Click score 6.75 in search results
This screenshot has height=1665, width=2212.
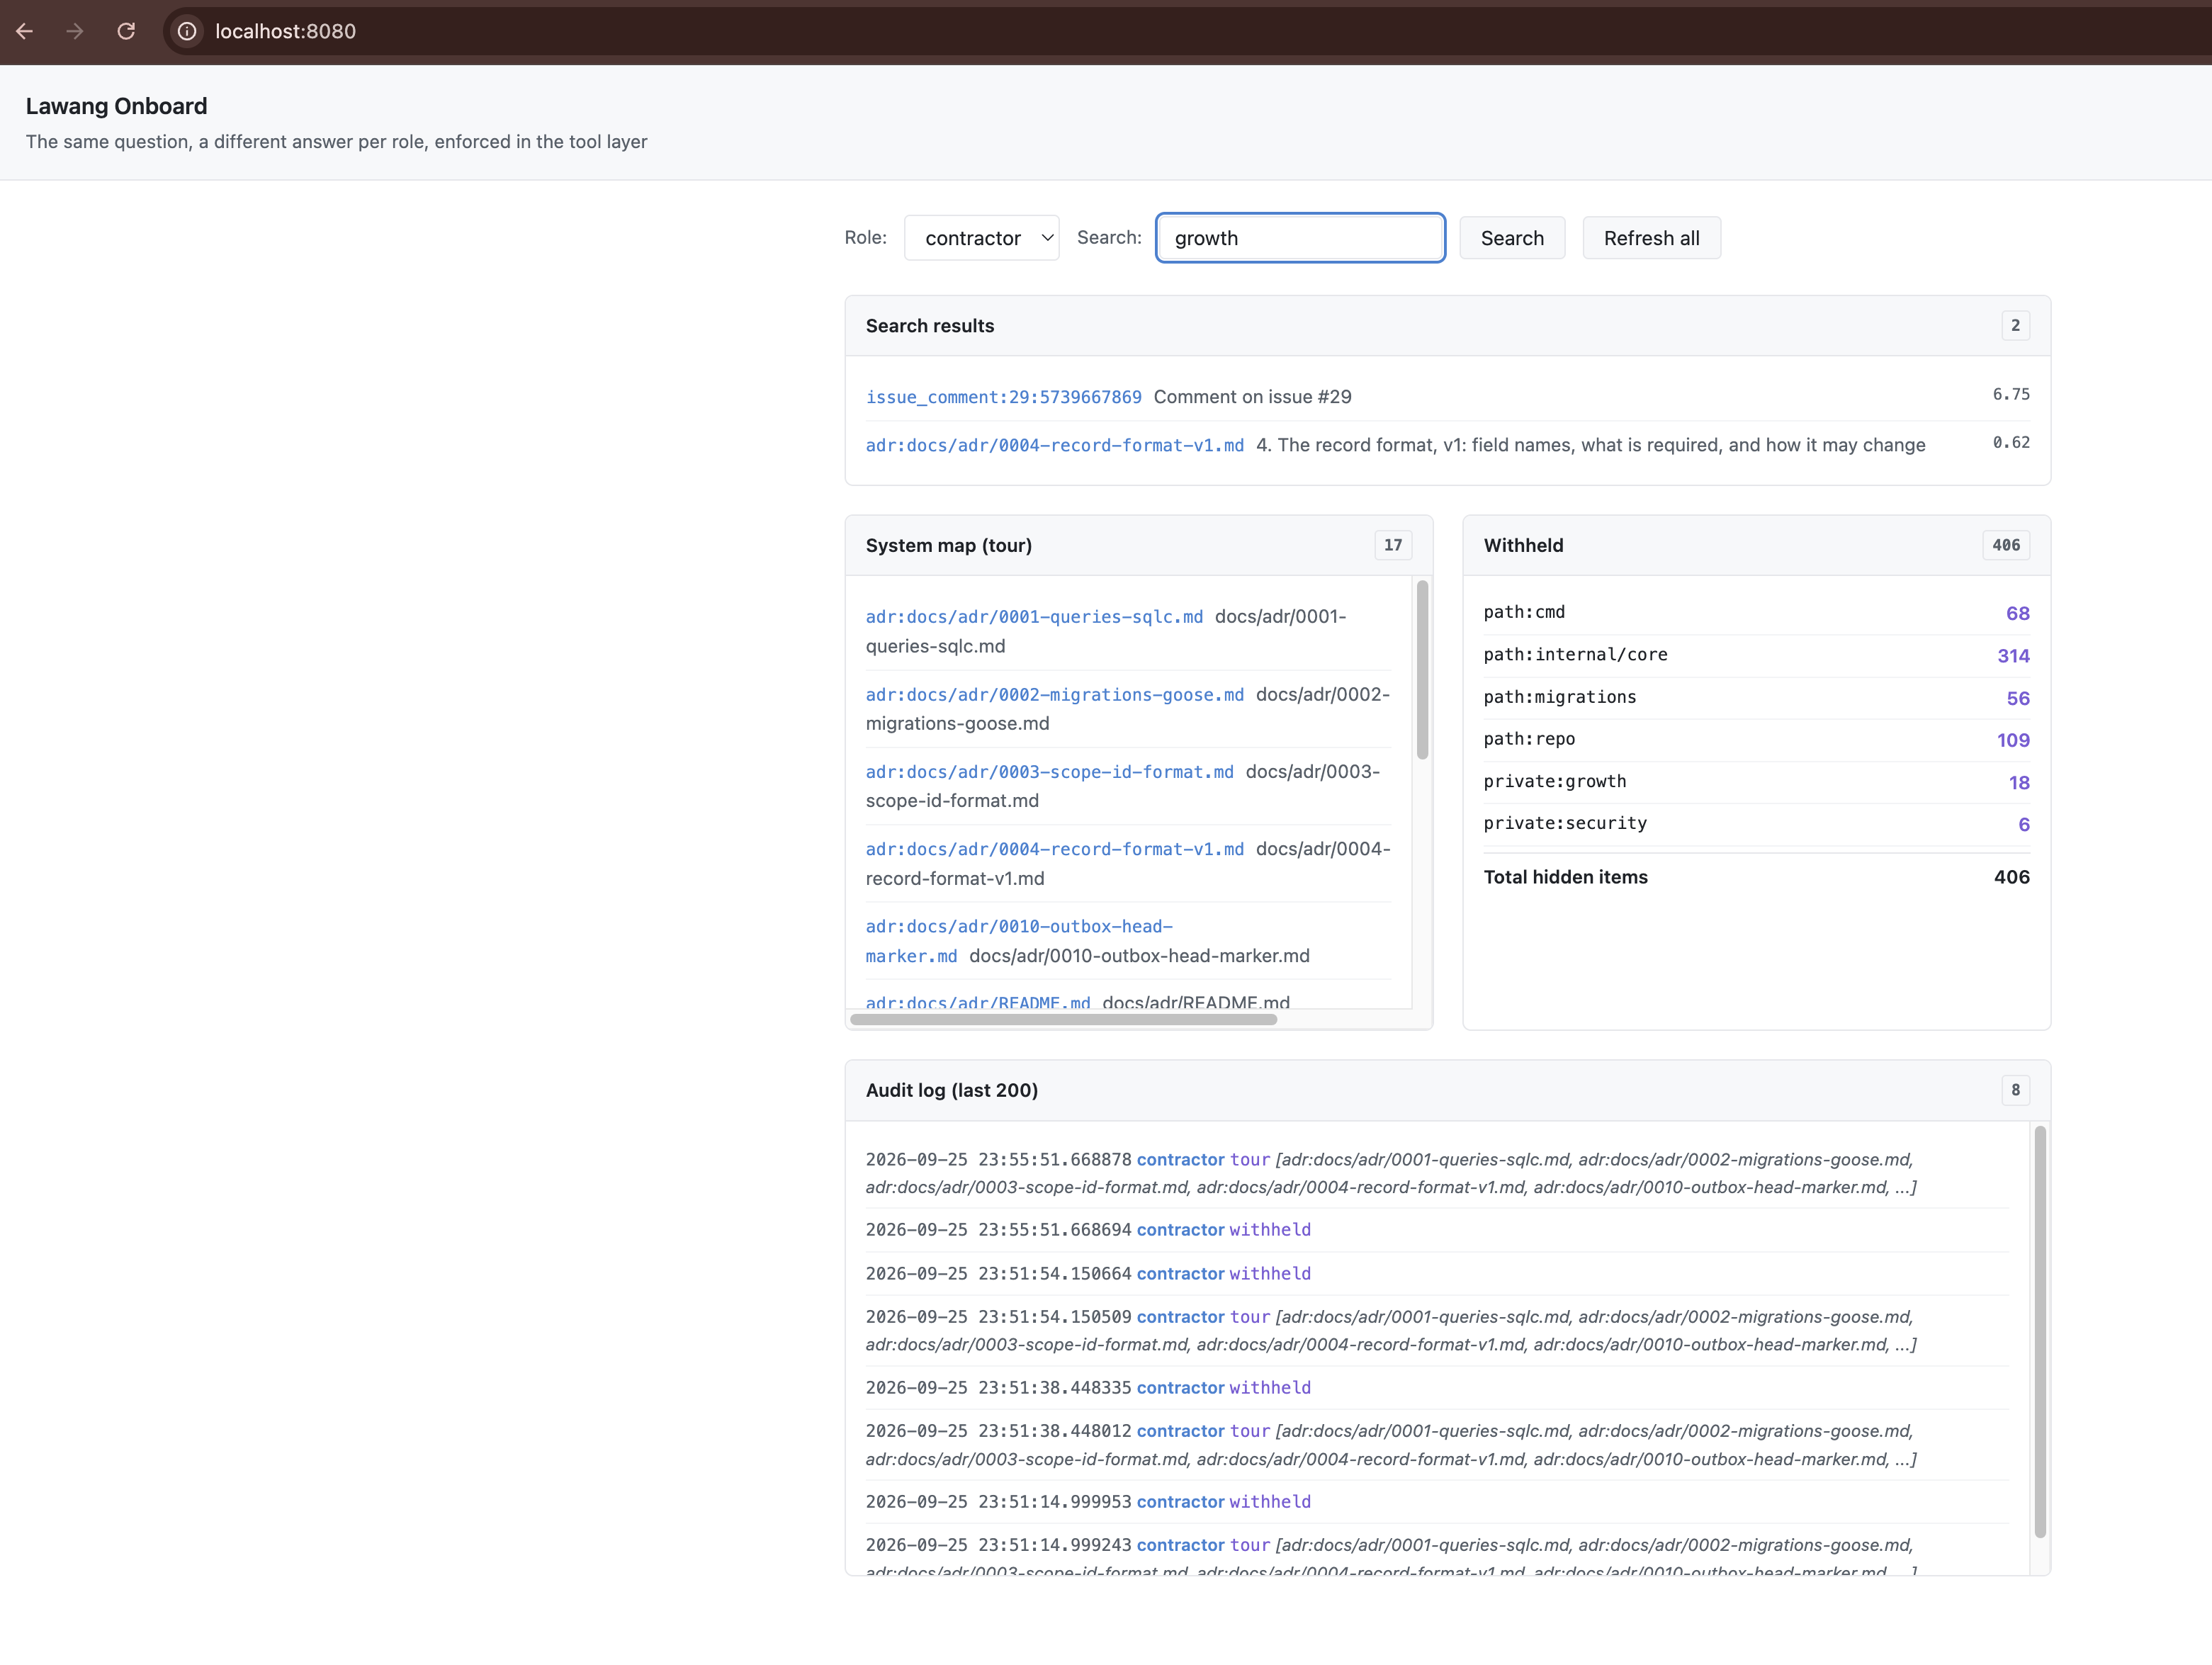[2011, 394]
